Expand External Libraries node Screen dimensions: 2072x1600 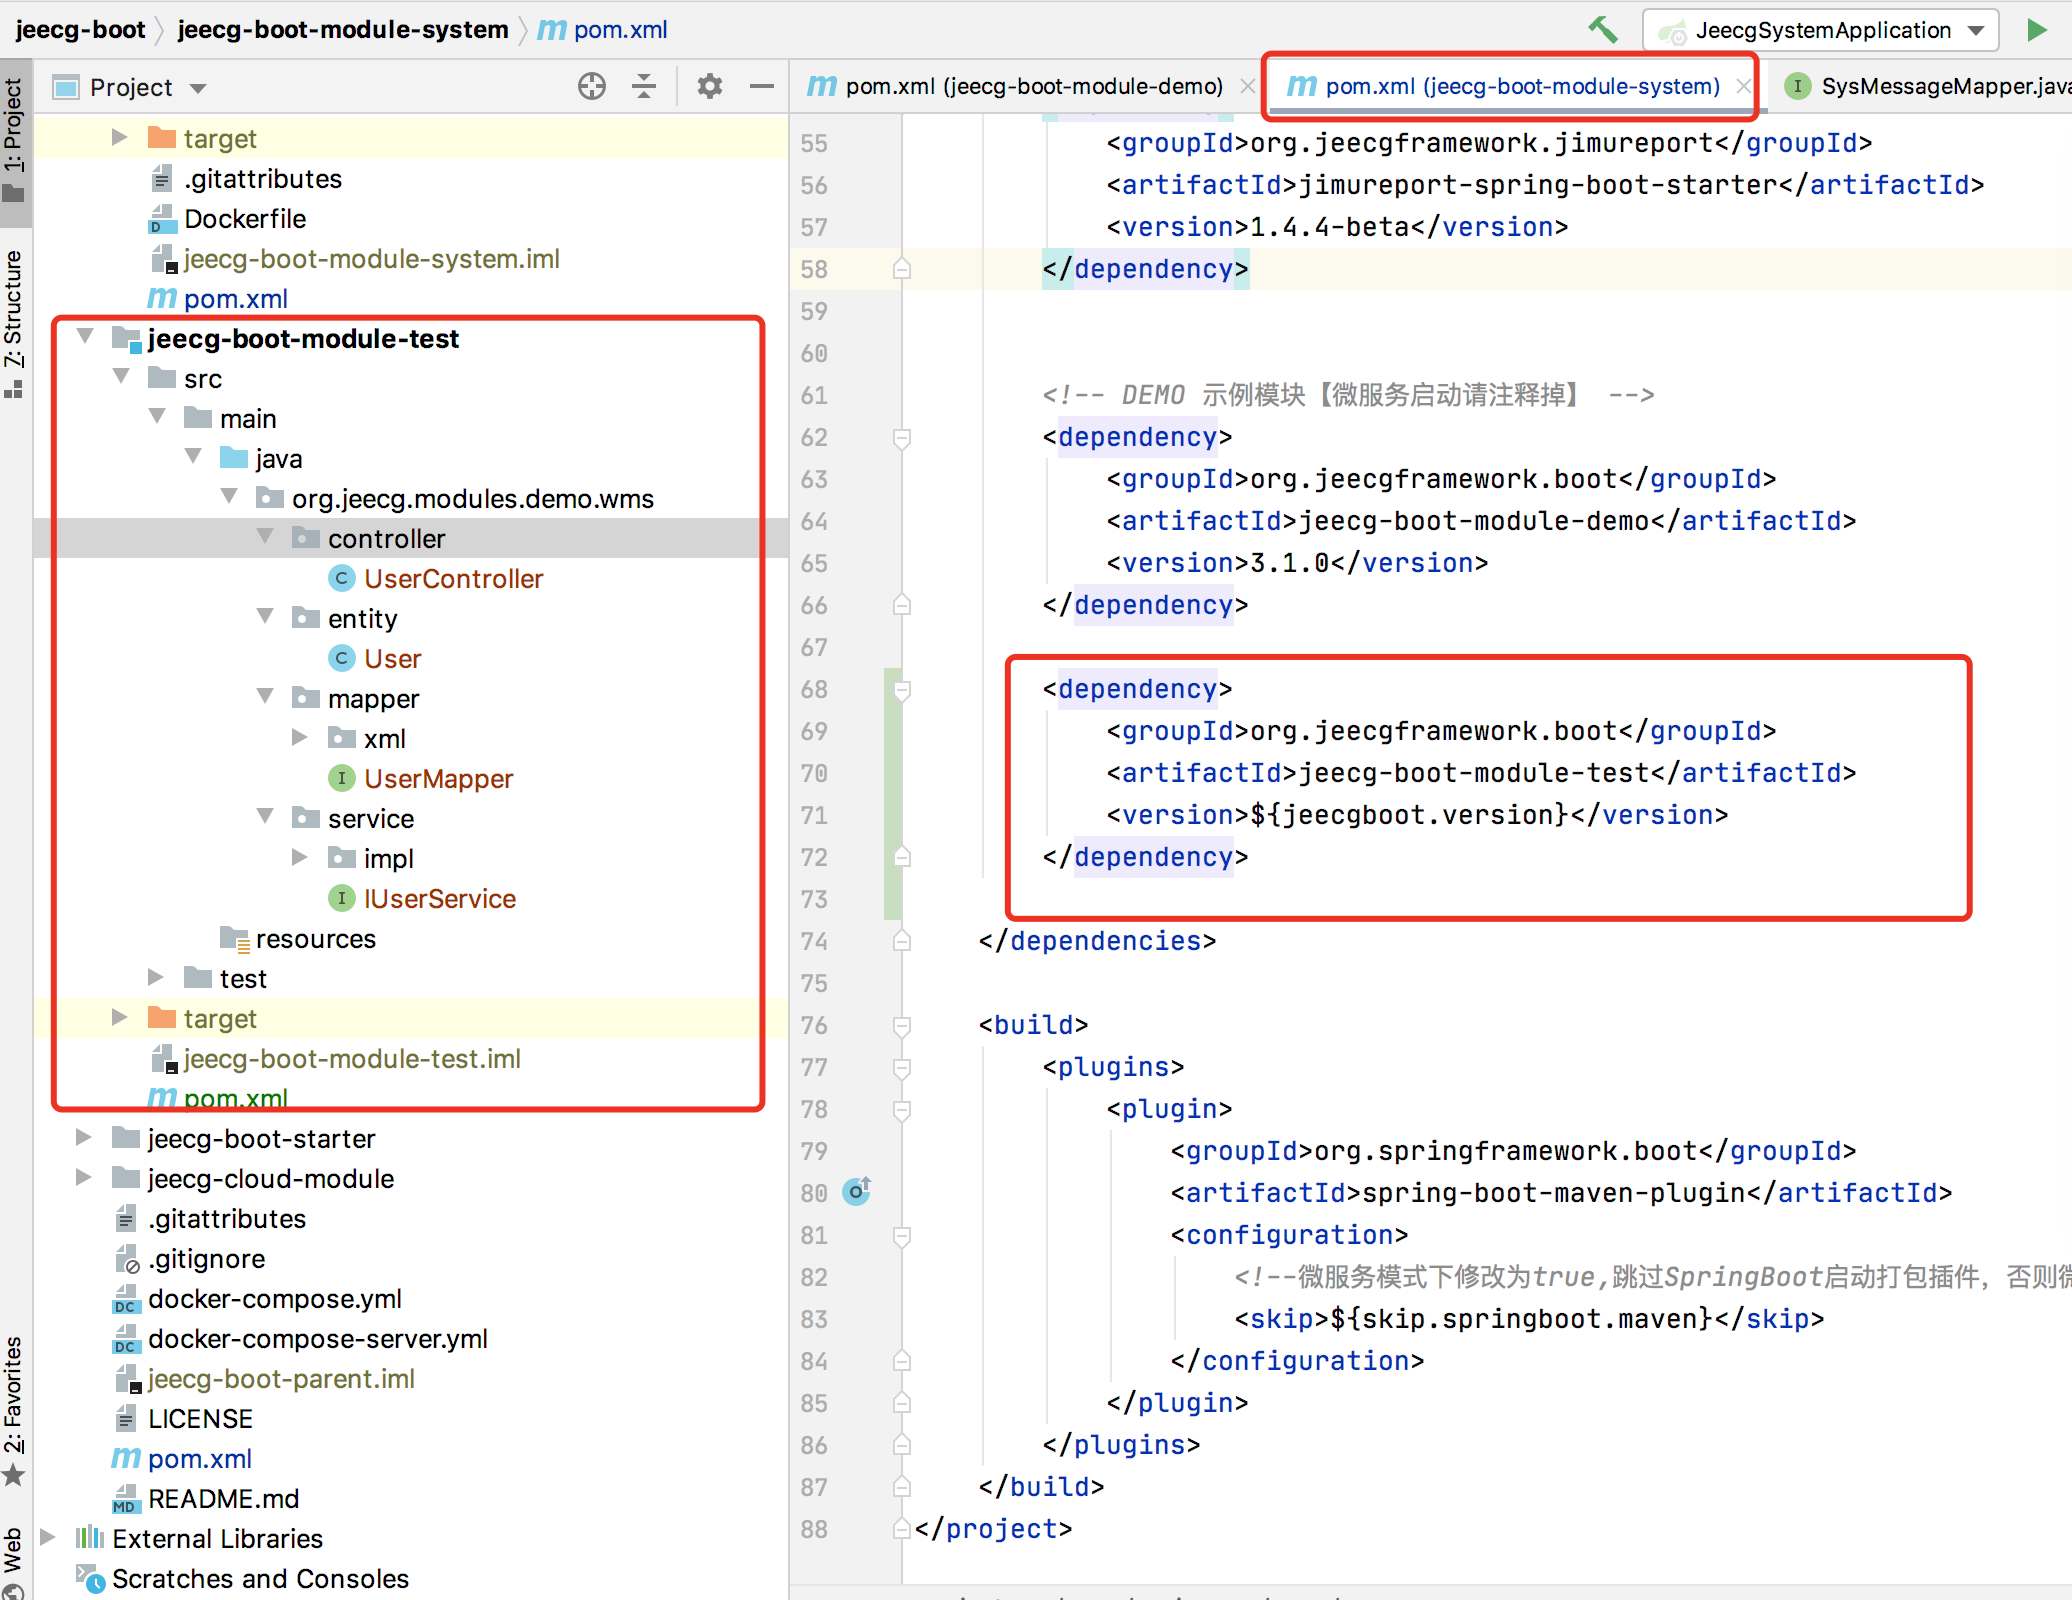pyautogui.click(x=47, y=1537)
